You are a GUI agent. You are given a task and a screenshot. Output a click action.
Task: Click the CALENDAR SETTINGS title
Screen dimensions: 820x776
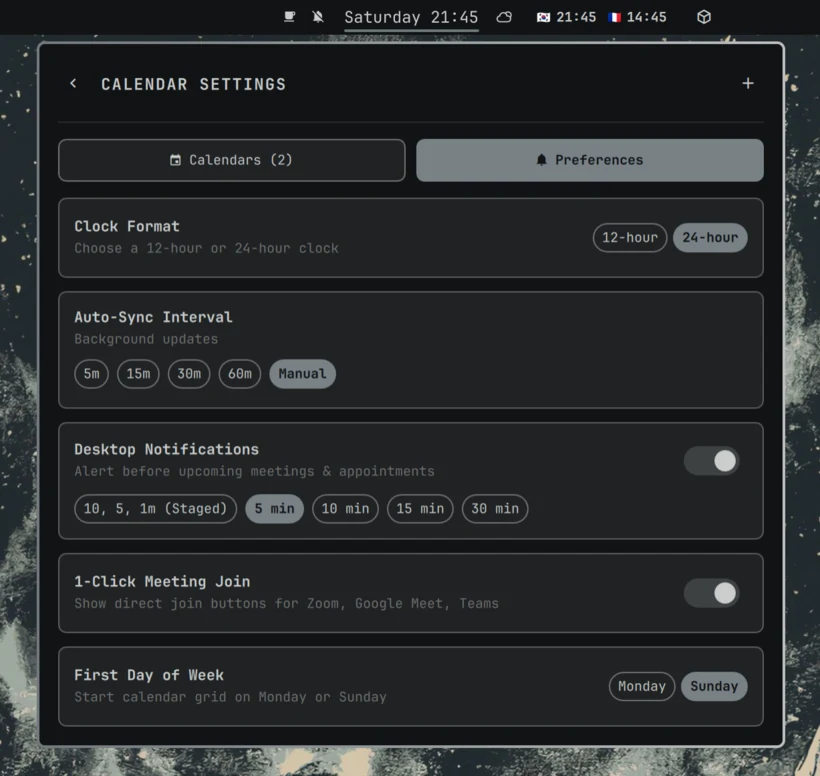pos(193,84)
